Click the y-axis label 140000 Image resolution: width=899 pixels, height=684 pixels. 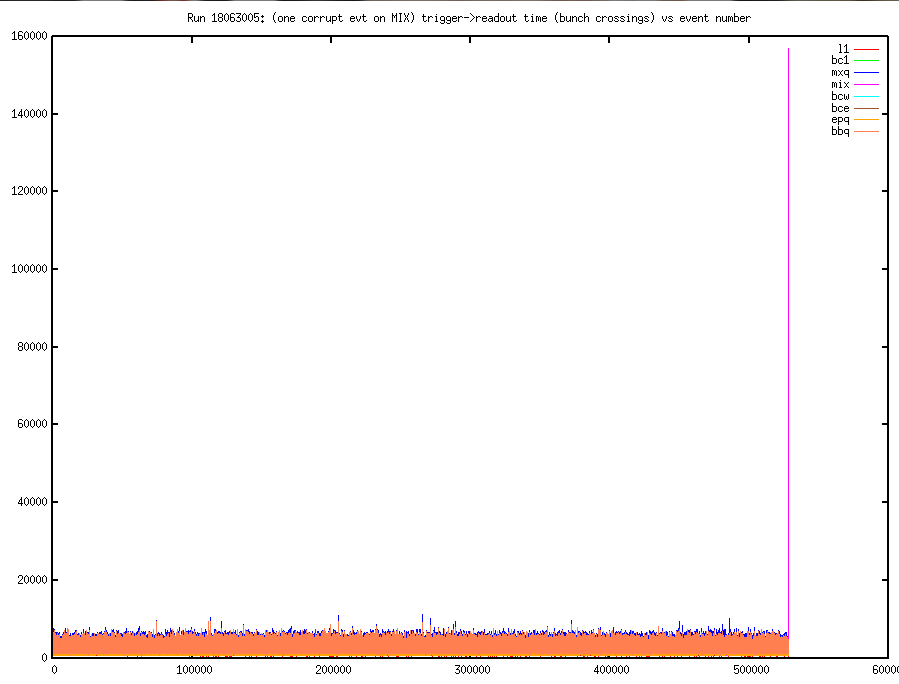tap(29, 114)
